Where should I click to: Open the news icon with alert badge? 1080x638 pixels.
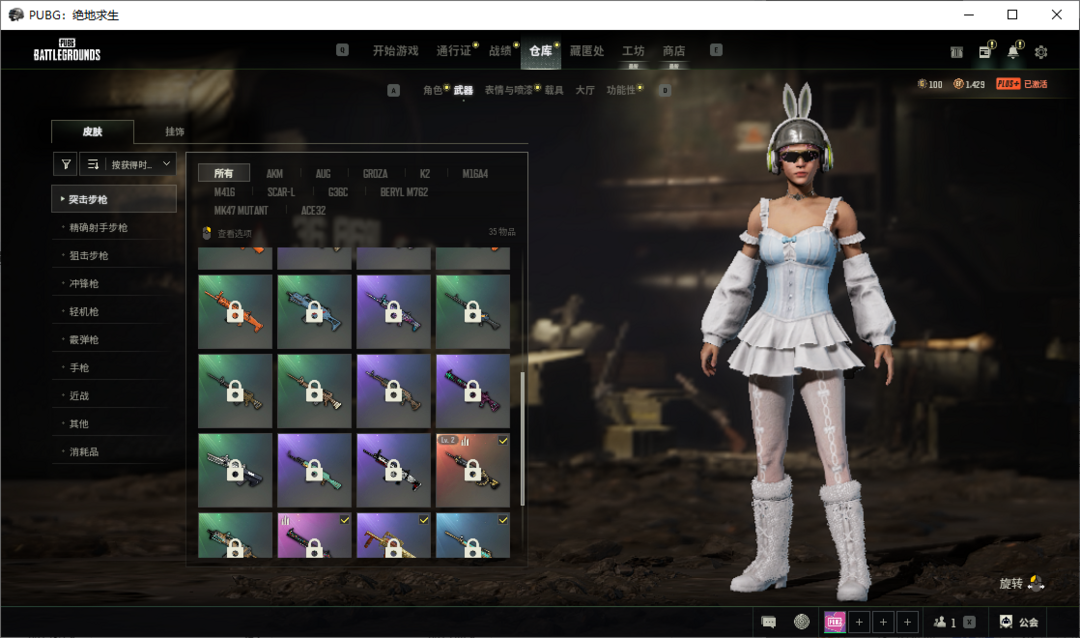pos(985,52)
